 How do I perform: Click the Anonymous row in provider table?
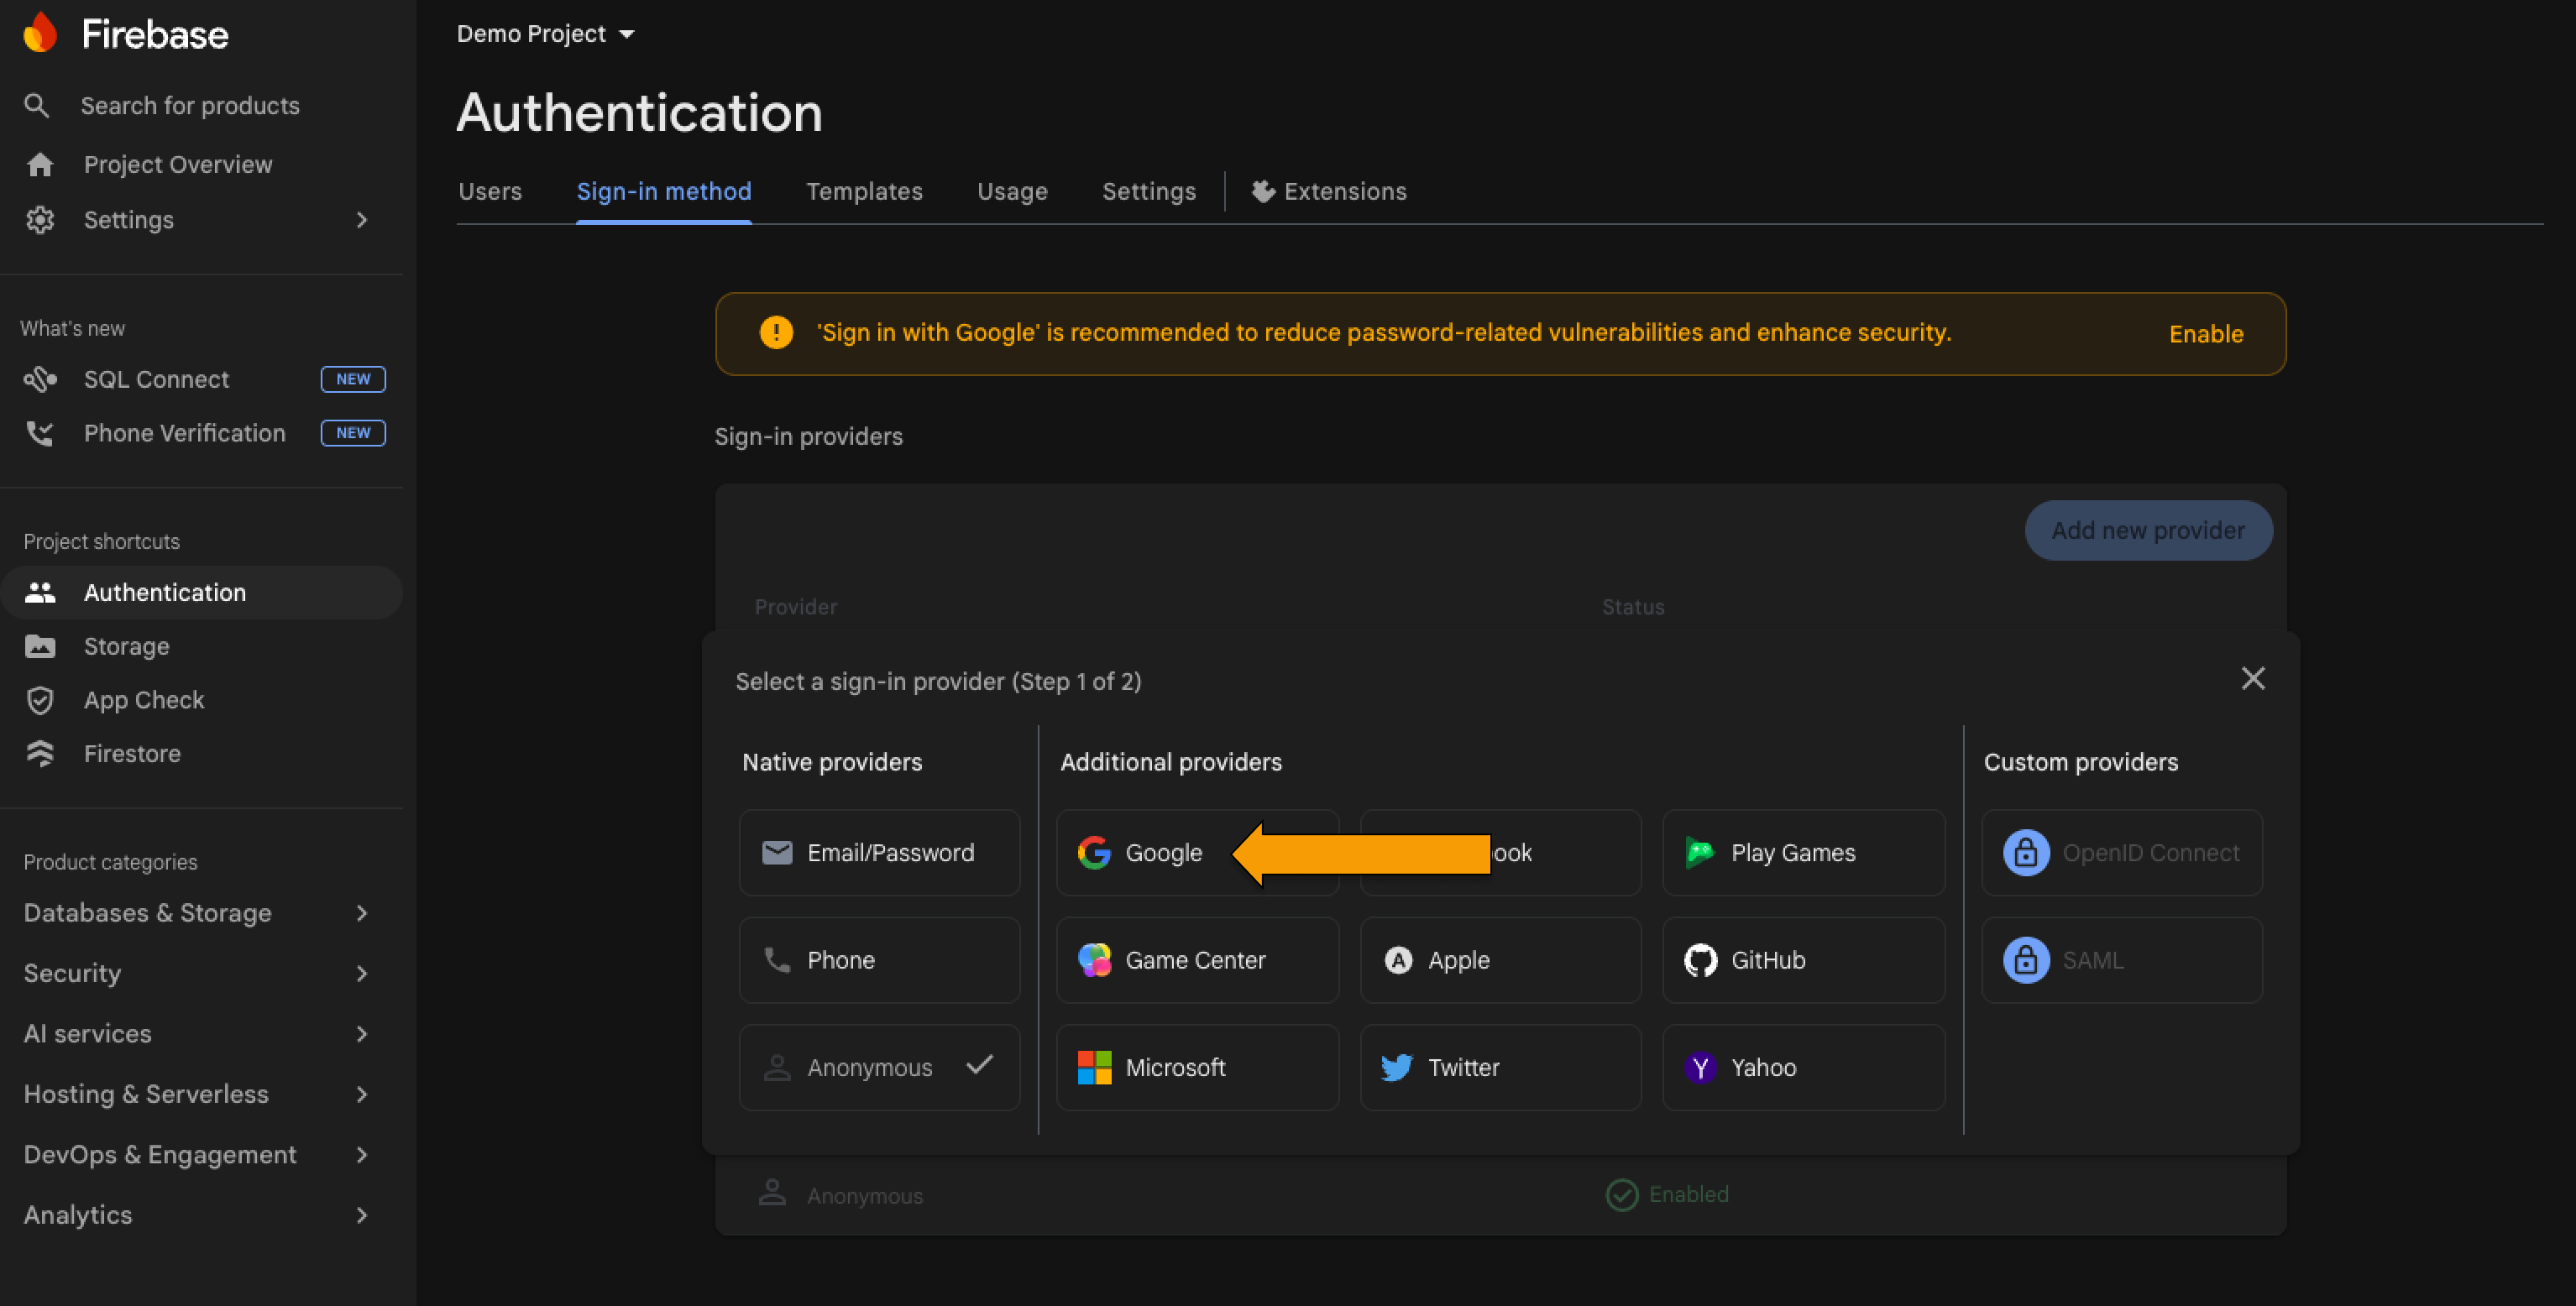click(1500, 1195)
